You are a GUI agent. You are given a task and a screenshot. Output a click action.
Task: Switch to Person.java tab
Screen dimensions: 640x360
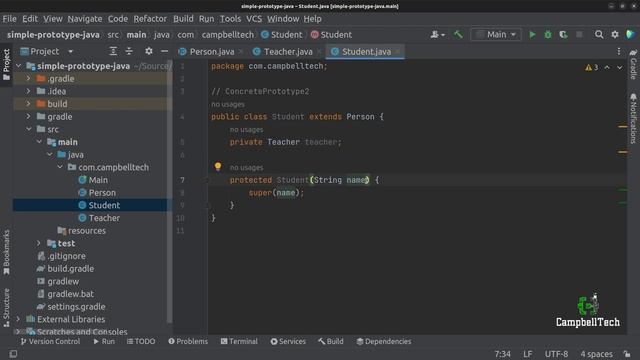click(x=211, y=52)
